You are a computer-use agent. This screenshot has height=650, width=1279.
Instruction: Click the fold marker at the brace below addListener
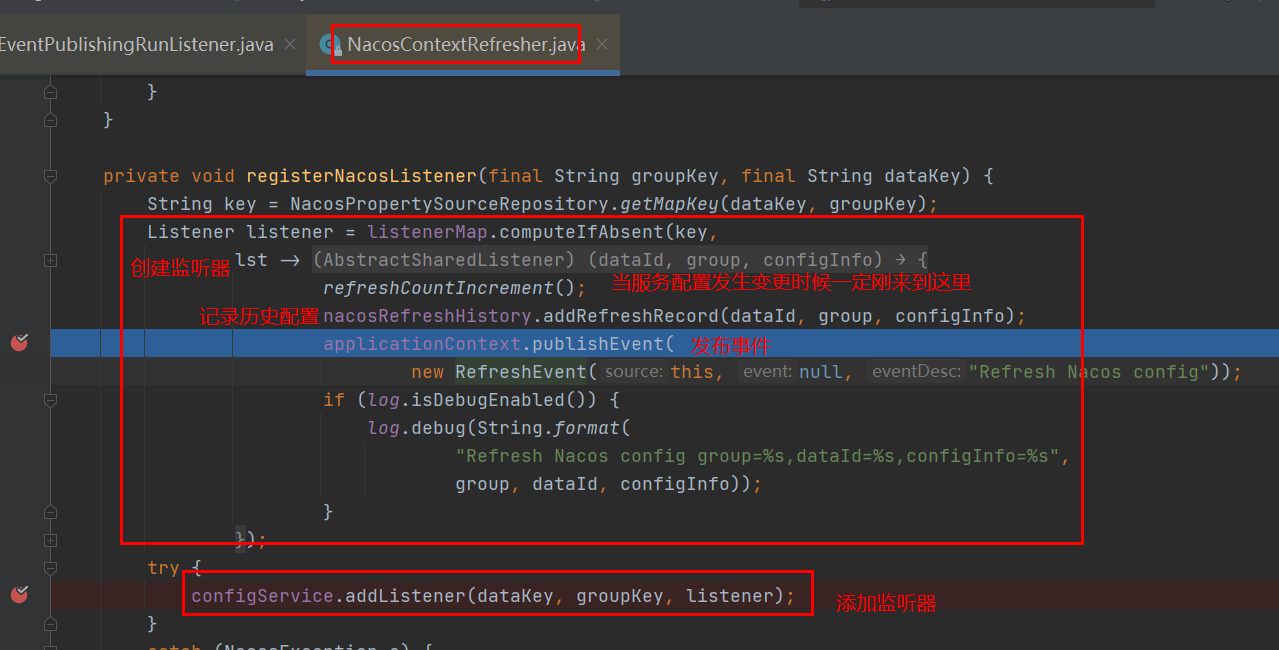point(50,624)
